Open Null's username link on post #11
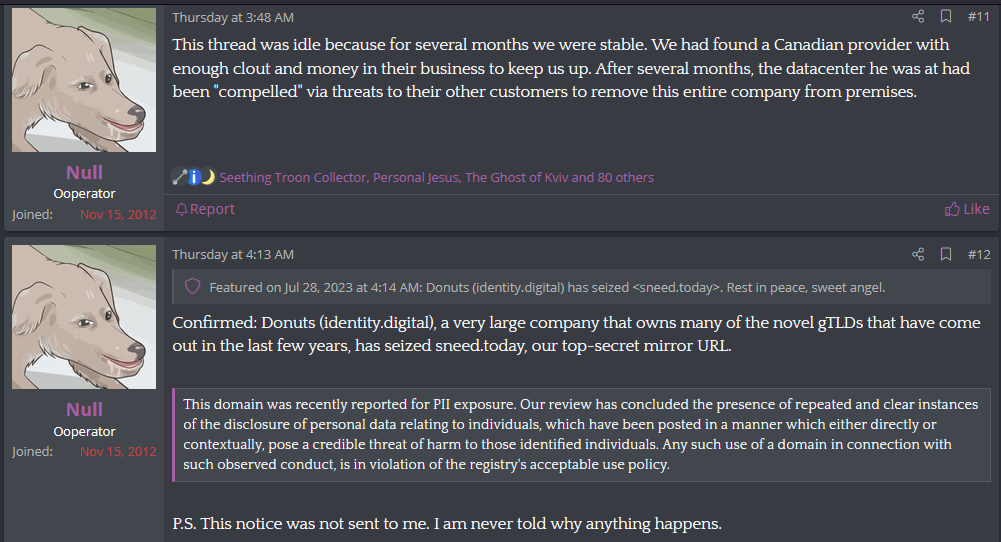The height and width of the screenshot is (542, 1001). [x=84, y=172]
